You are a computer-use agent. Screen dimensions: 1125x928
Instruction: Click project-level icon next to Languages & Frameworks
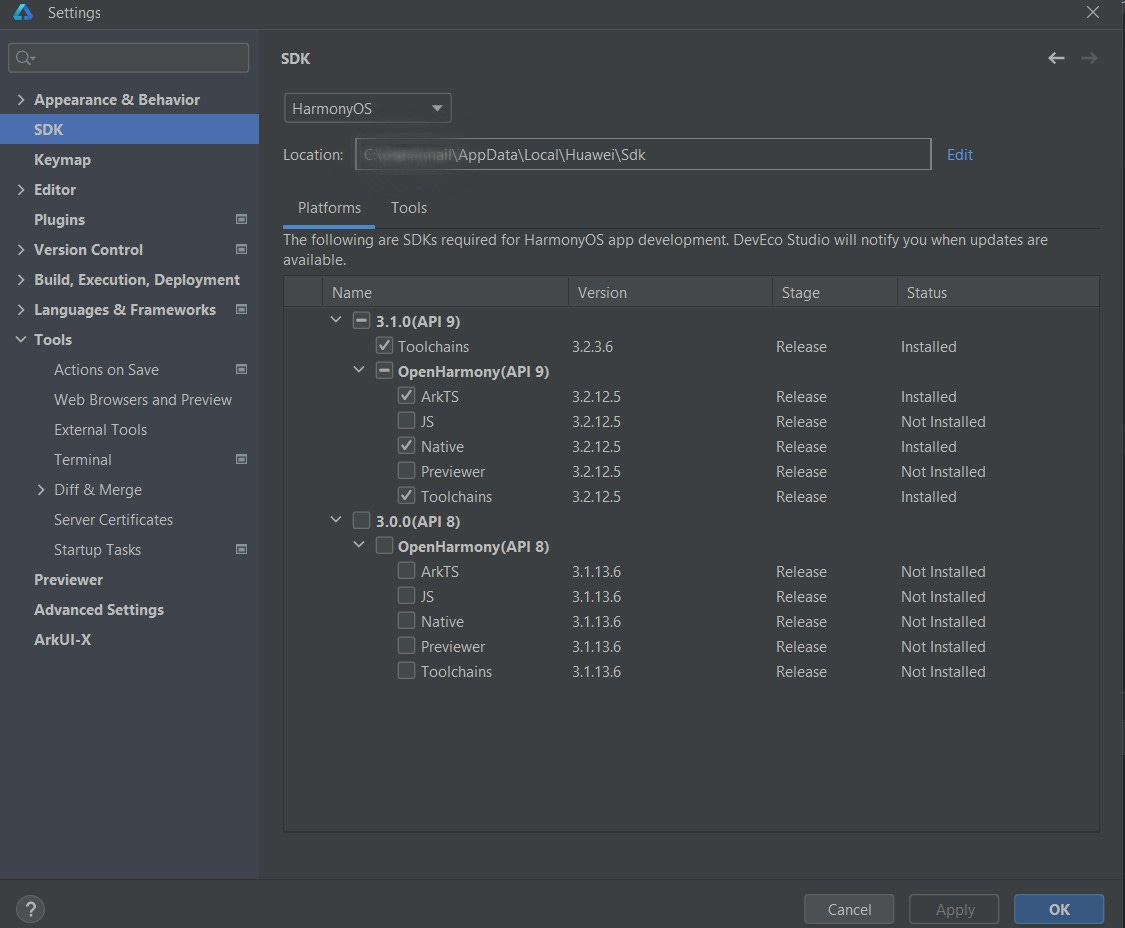coord(242,309)
